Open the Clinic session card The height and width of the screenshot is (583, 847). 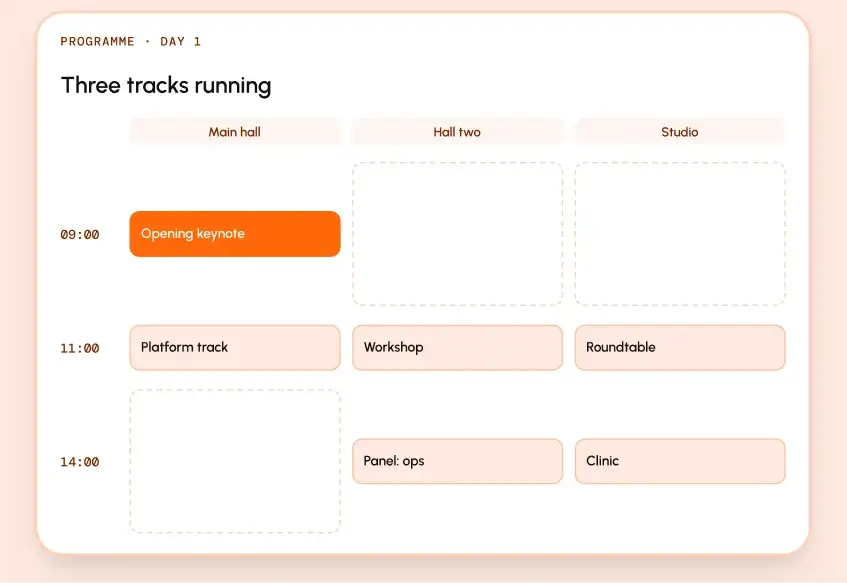680,461
